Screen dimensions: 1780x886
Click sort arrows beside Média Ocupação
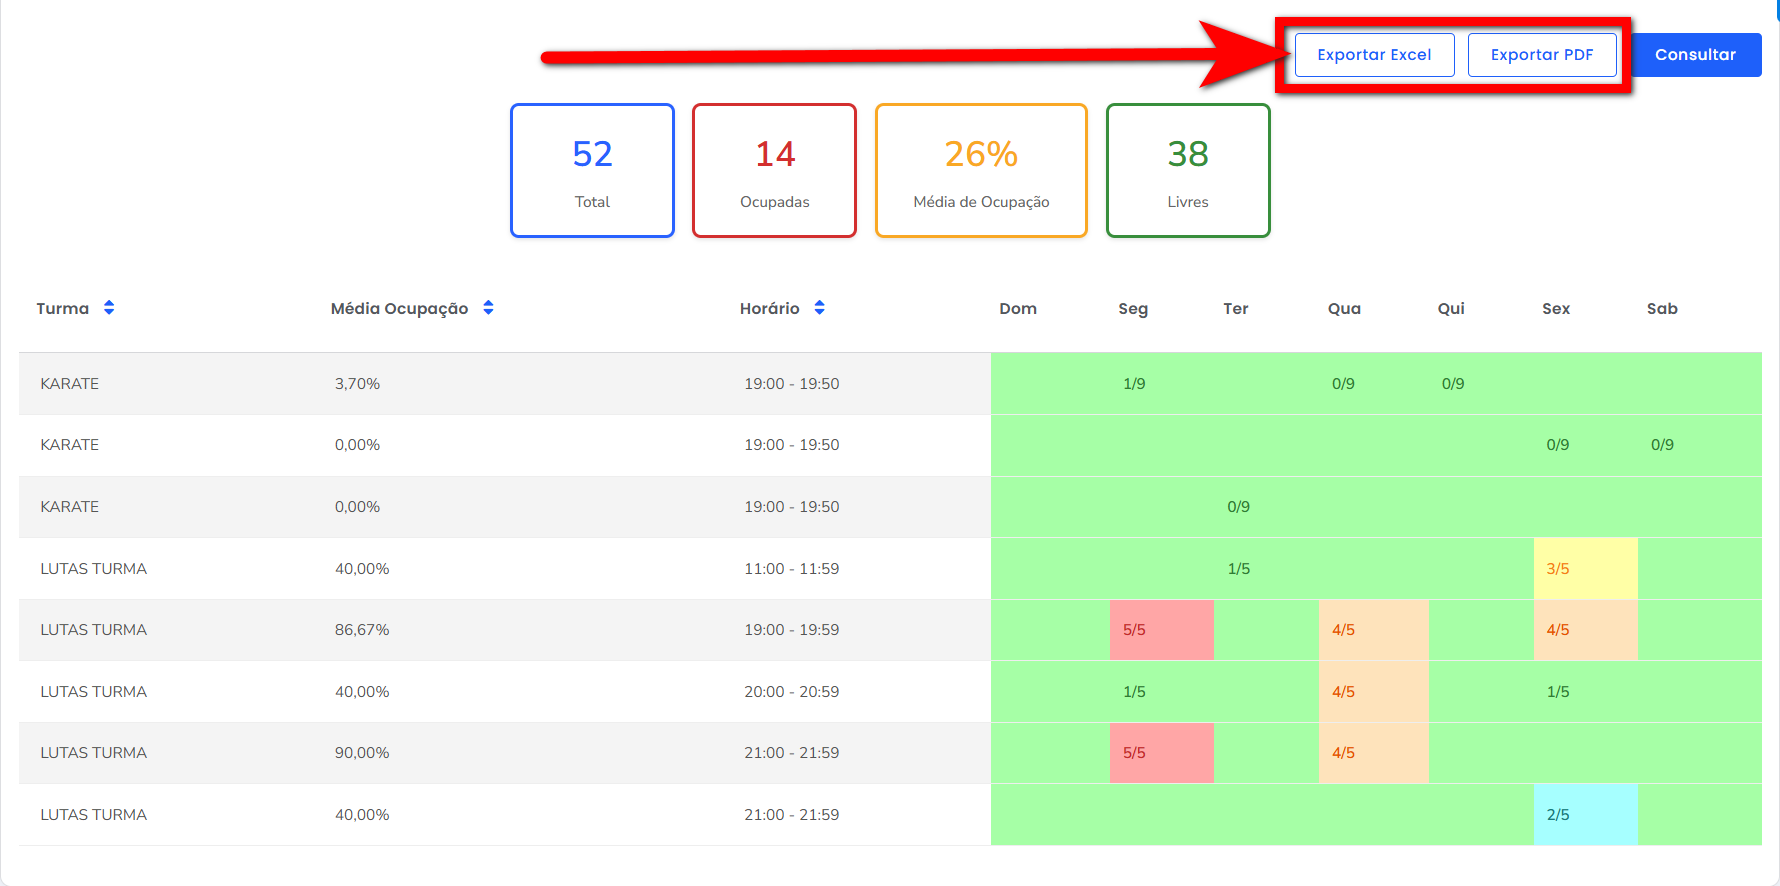pos(488,308)
